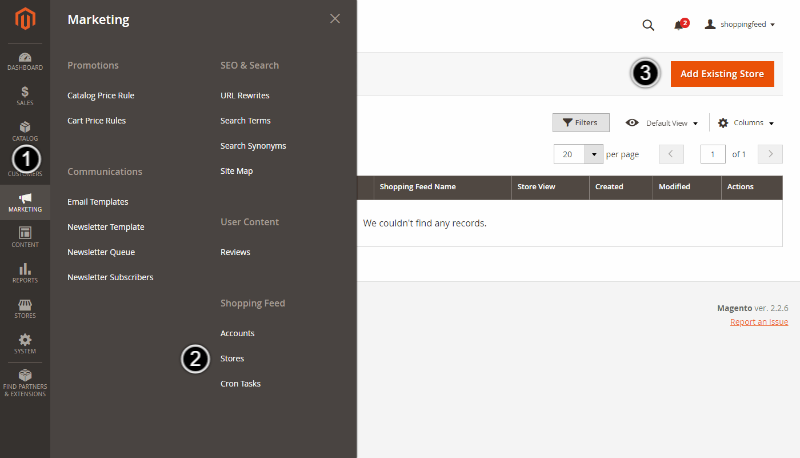The image size is (800, 458).
Task: Select the Marketing megaphone sidebar icon
Action: pyautogui.click(x=25, y=202)
